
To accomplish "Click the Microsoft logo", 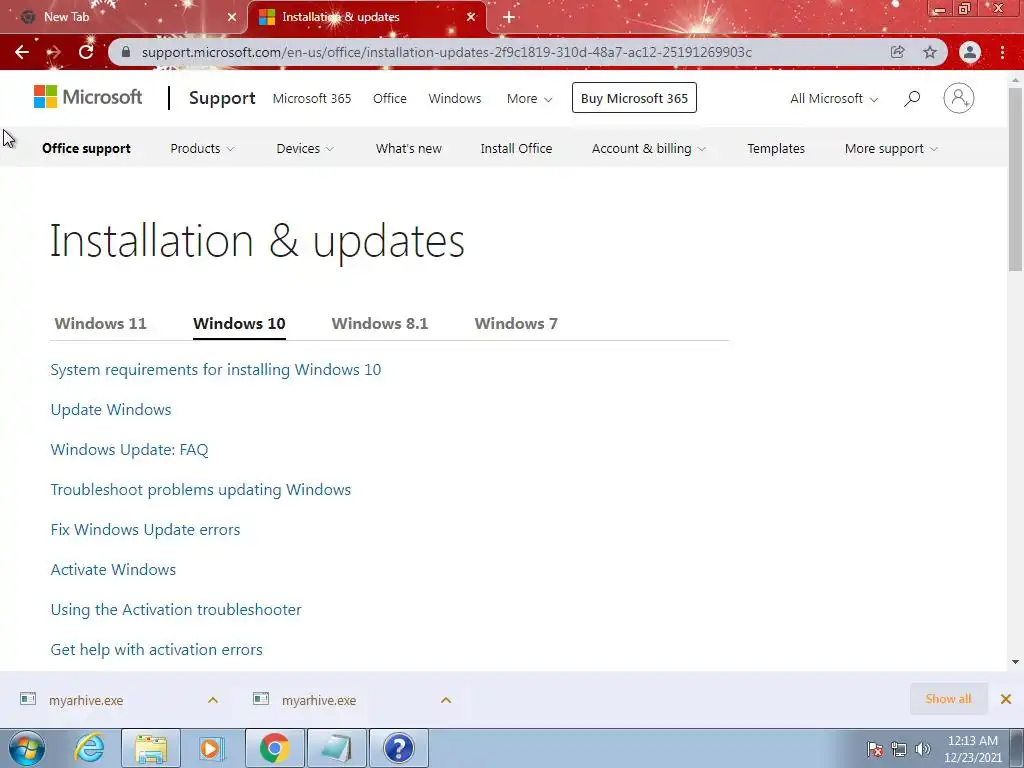I will click(x=88, y=97).
